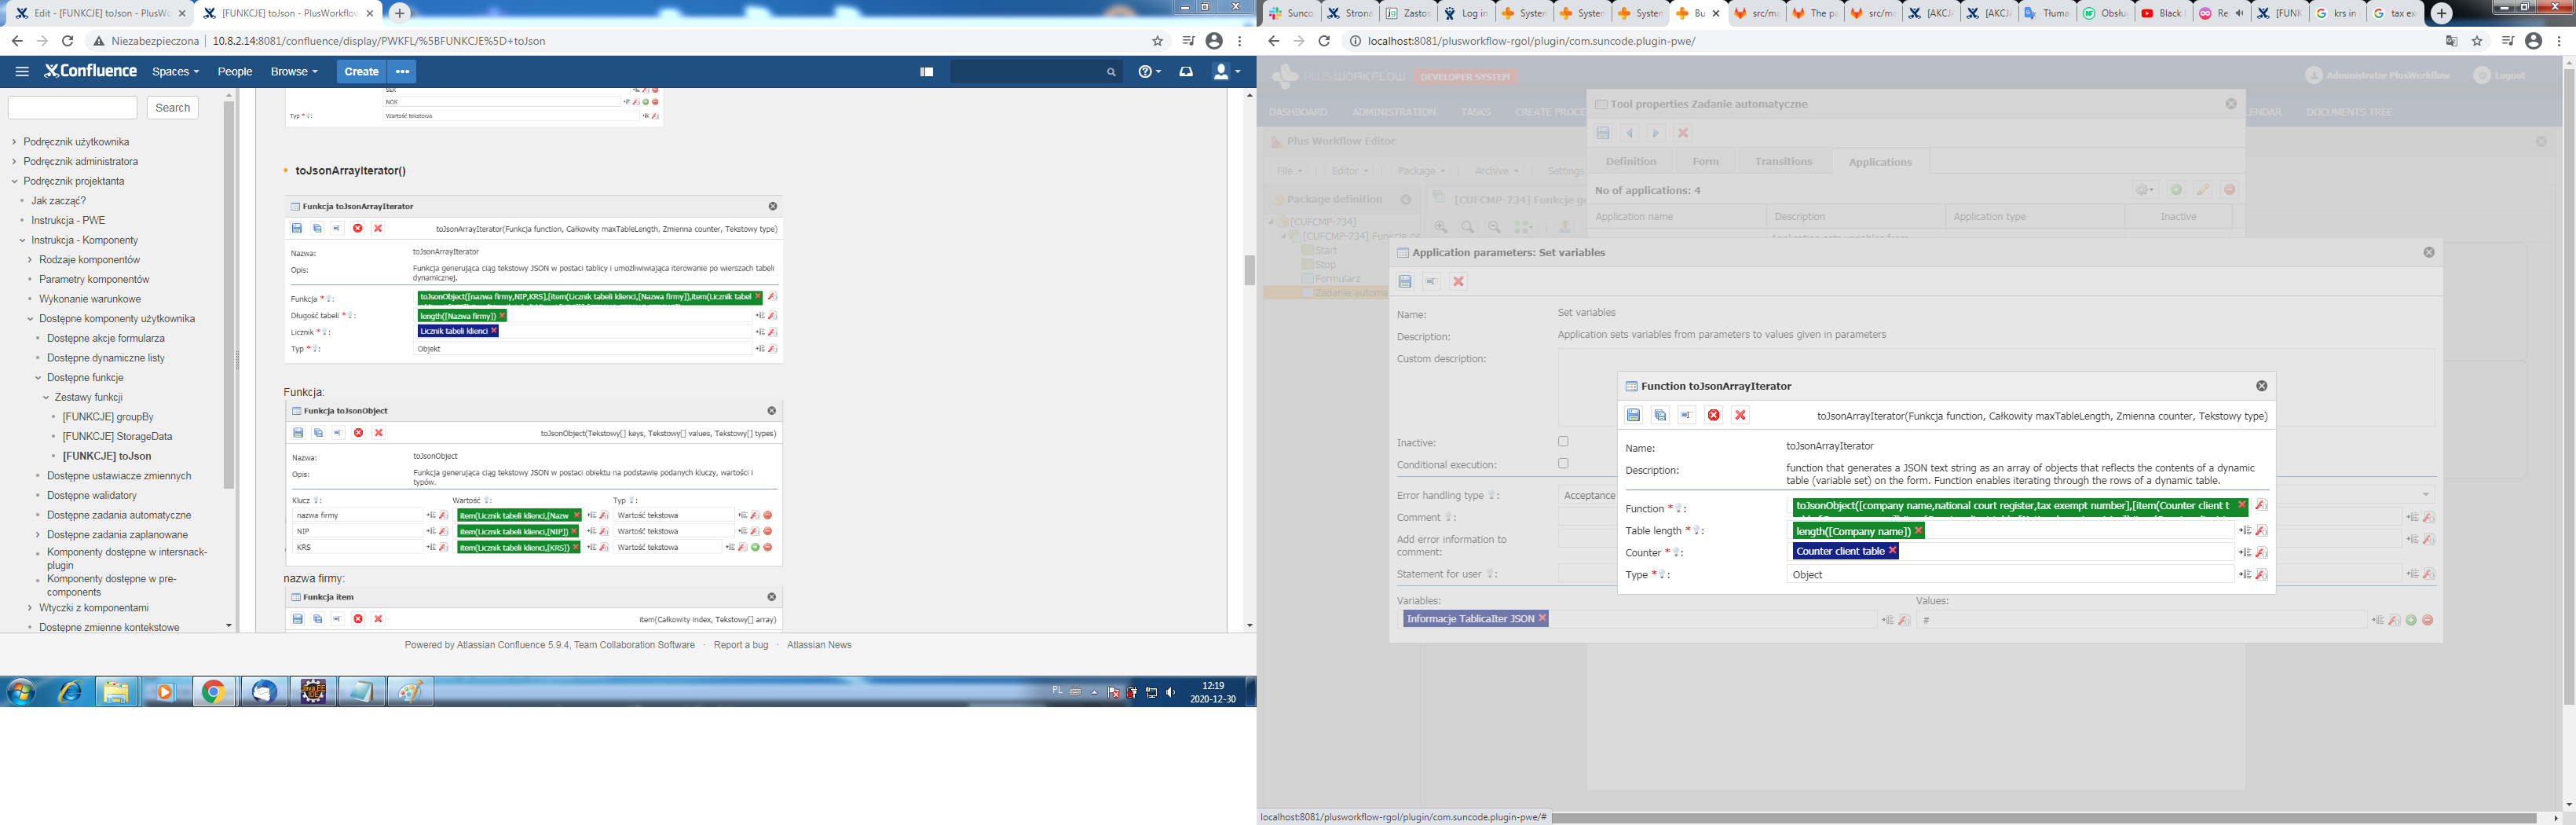Click the sidebar Search button
2576x825 pixels.
tap(172, 107)
